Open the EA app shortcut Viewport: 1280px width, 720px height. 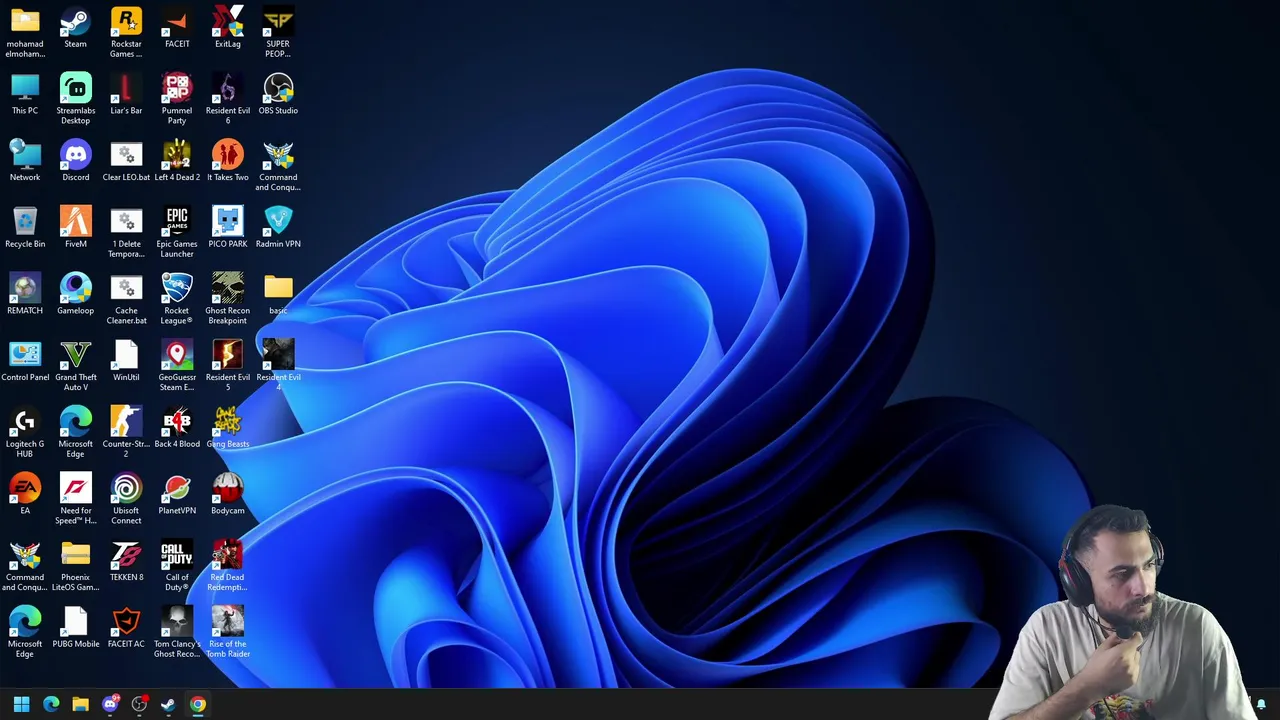(25, 494)
